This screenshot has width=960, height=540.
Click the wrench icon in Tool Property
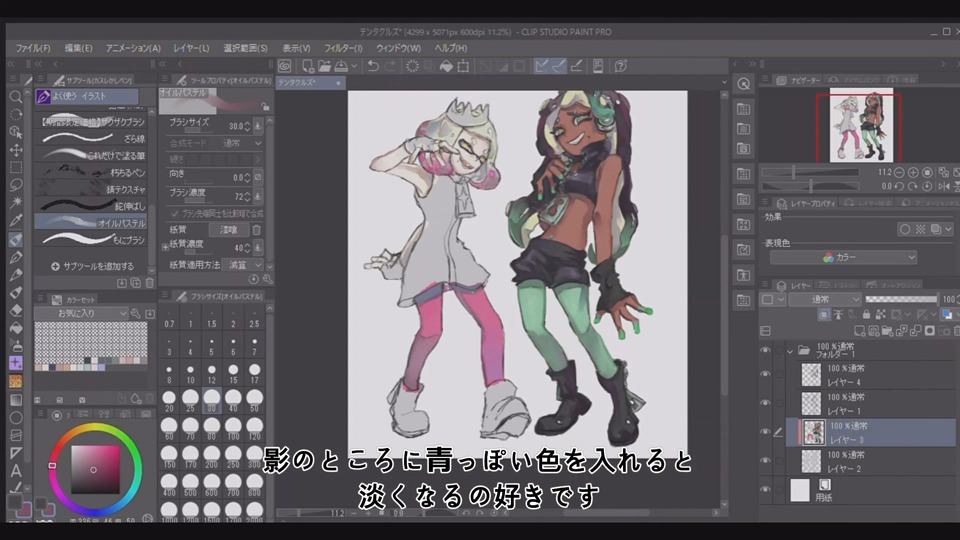pyautogui.click(x=268, y=279)
